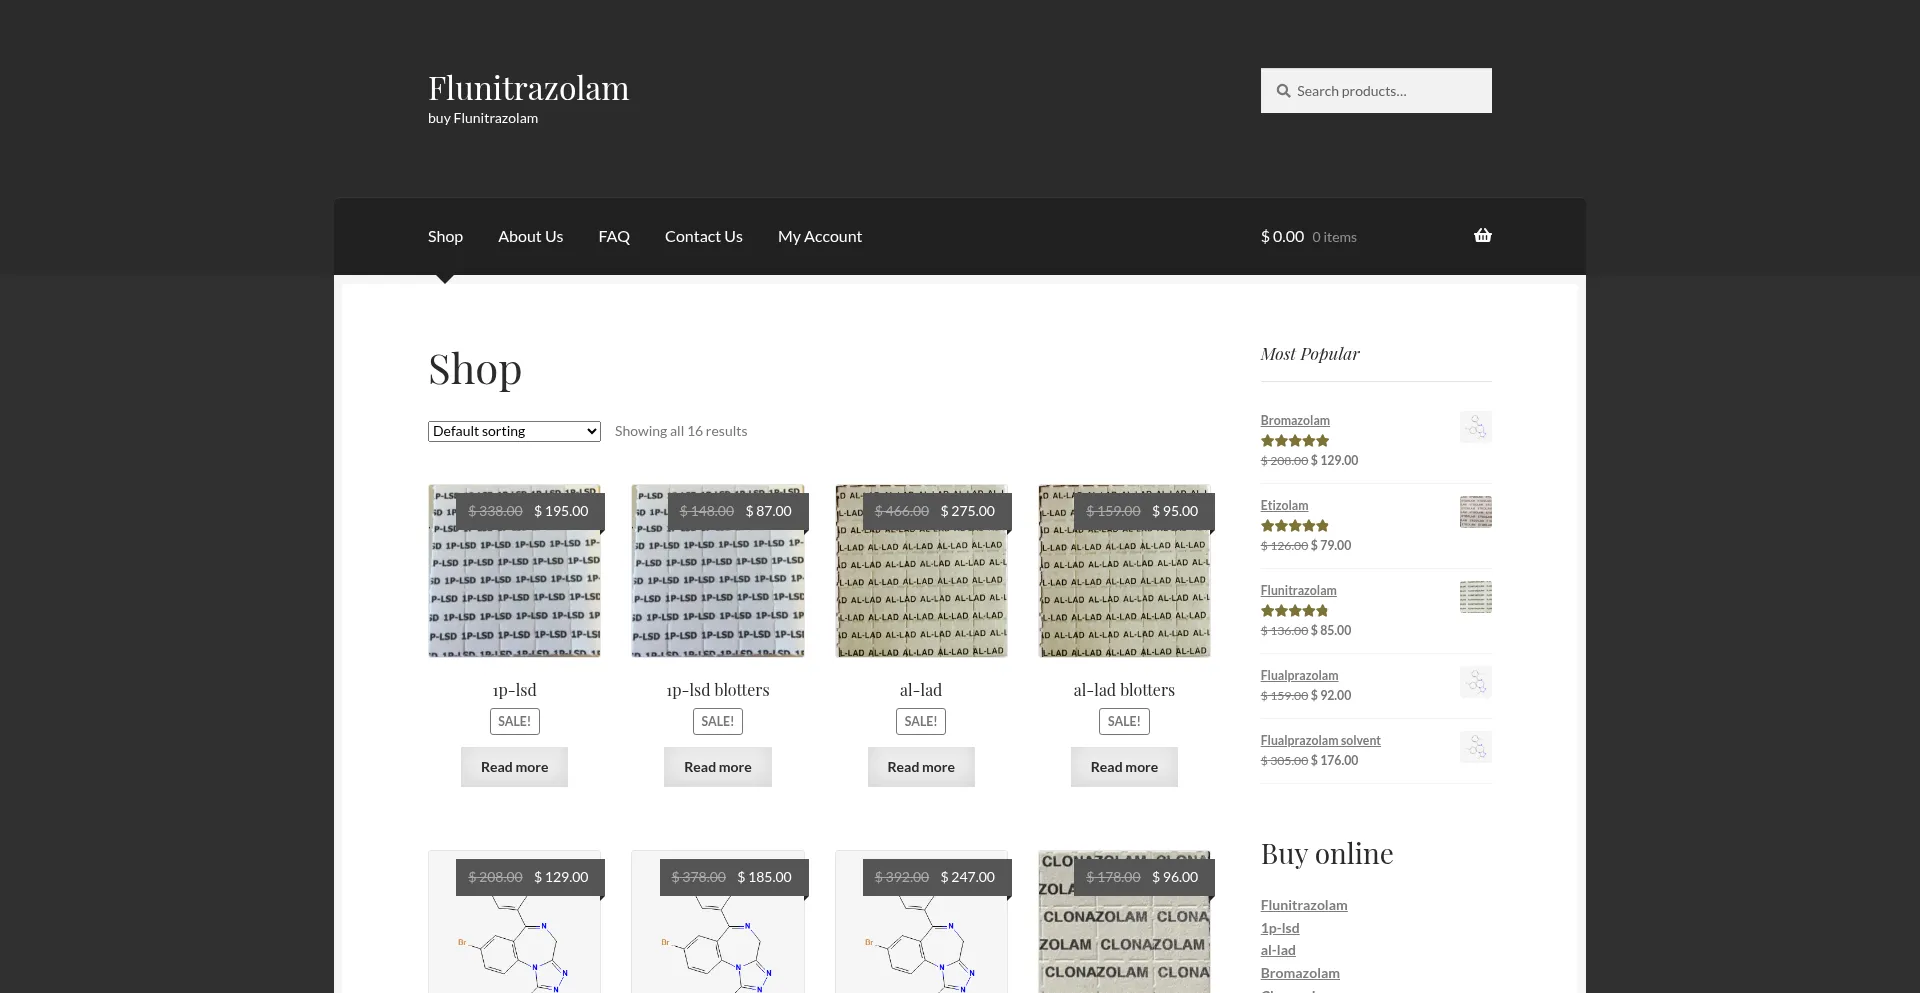Click the Flualprazolam sale price $92.00

pyautogui.click(x=1331, y=696)
